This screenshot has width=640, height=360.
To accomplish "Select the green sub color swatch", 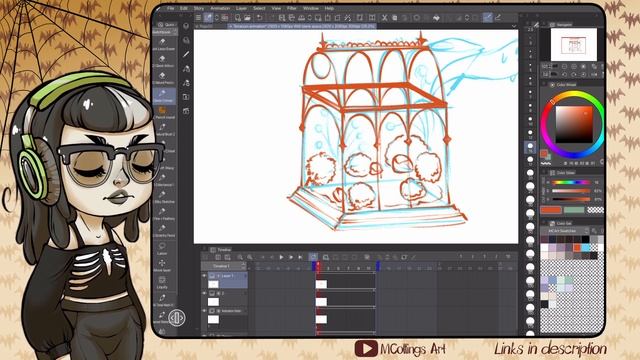I will pos(574,210).
